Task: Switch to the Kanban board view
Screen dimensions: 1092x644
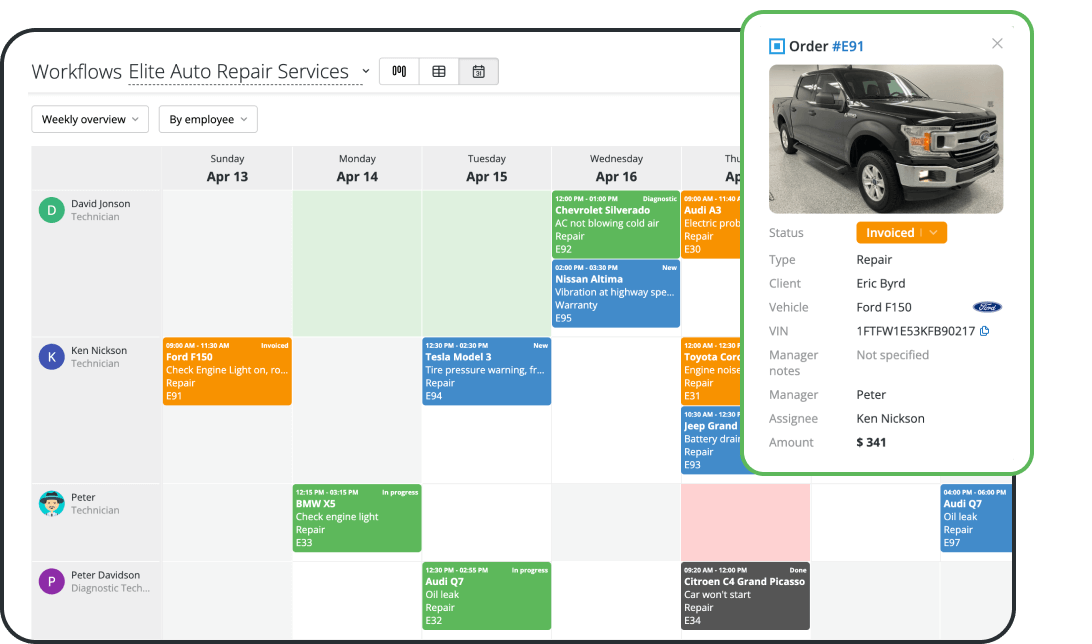Action: (x=399, y=71)
